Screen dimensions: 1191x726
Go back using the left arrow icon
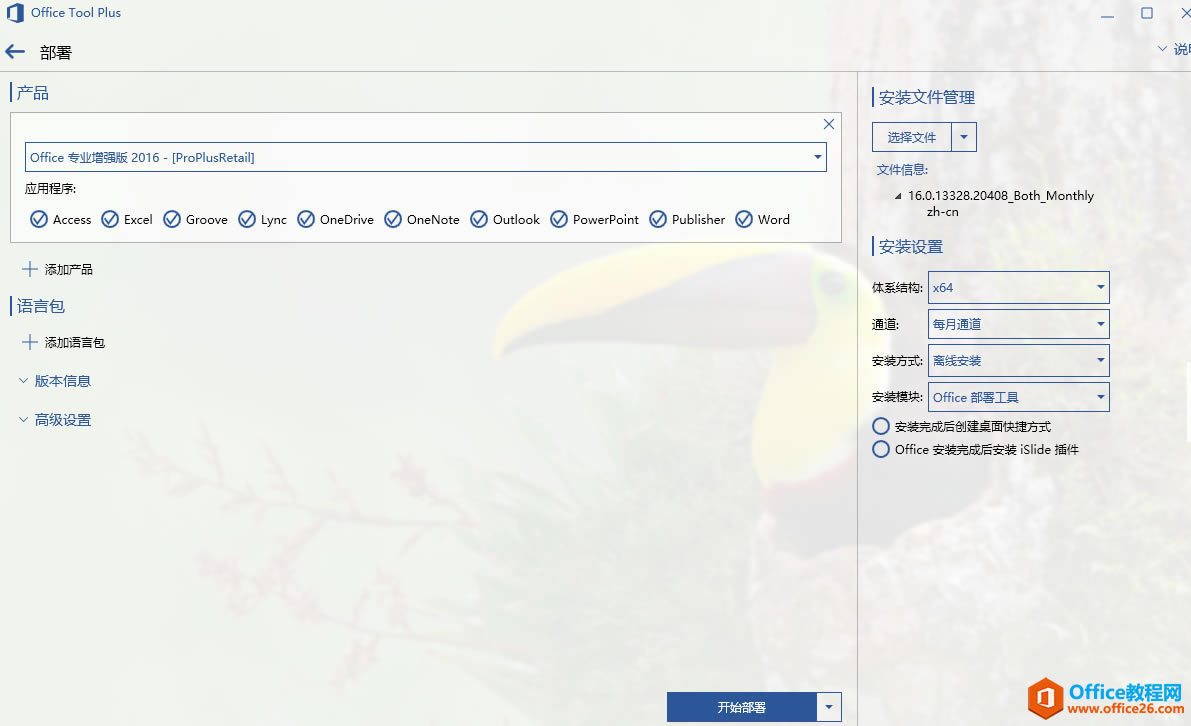coord(15,52)
